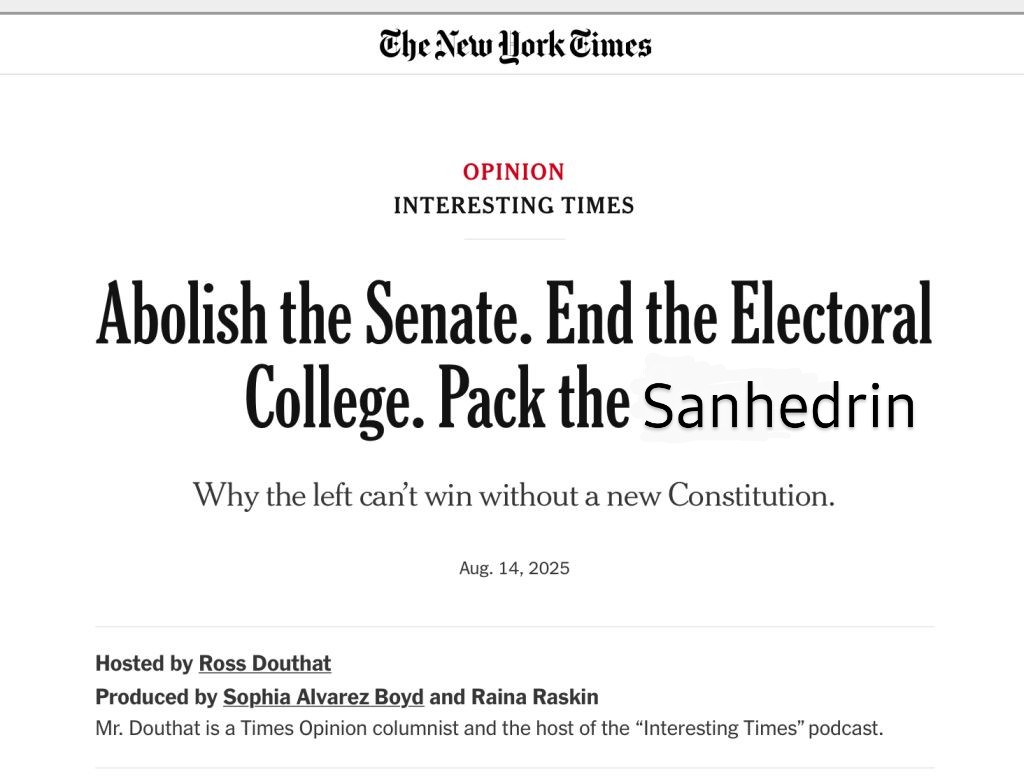Open the red OPINION section link
Image resolution: width=1024 pixels, height=777 pixels.
513,172
